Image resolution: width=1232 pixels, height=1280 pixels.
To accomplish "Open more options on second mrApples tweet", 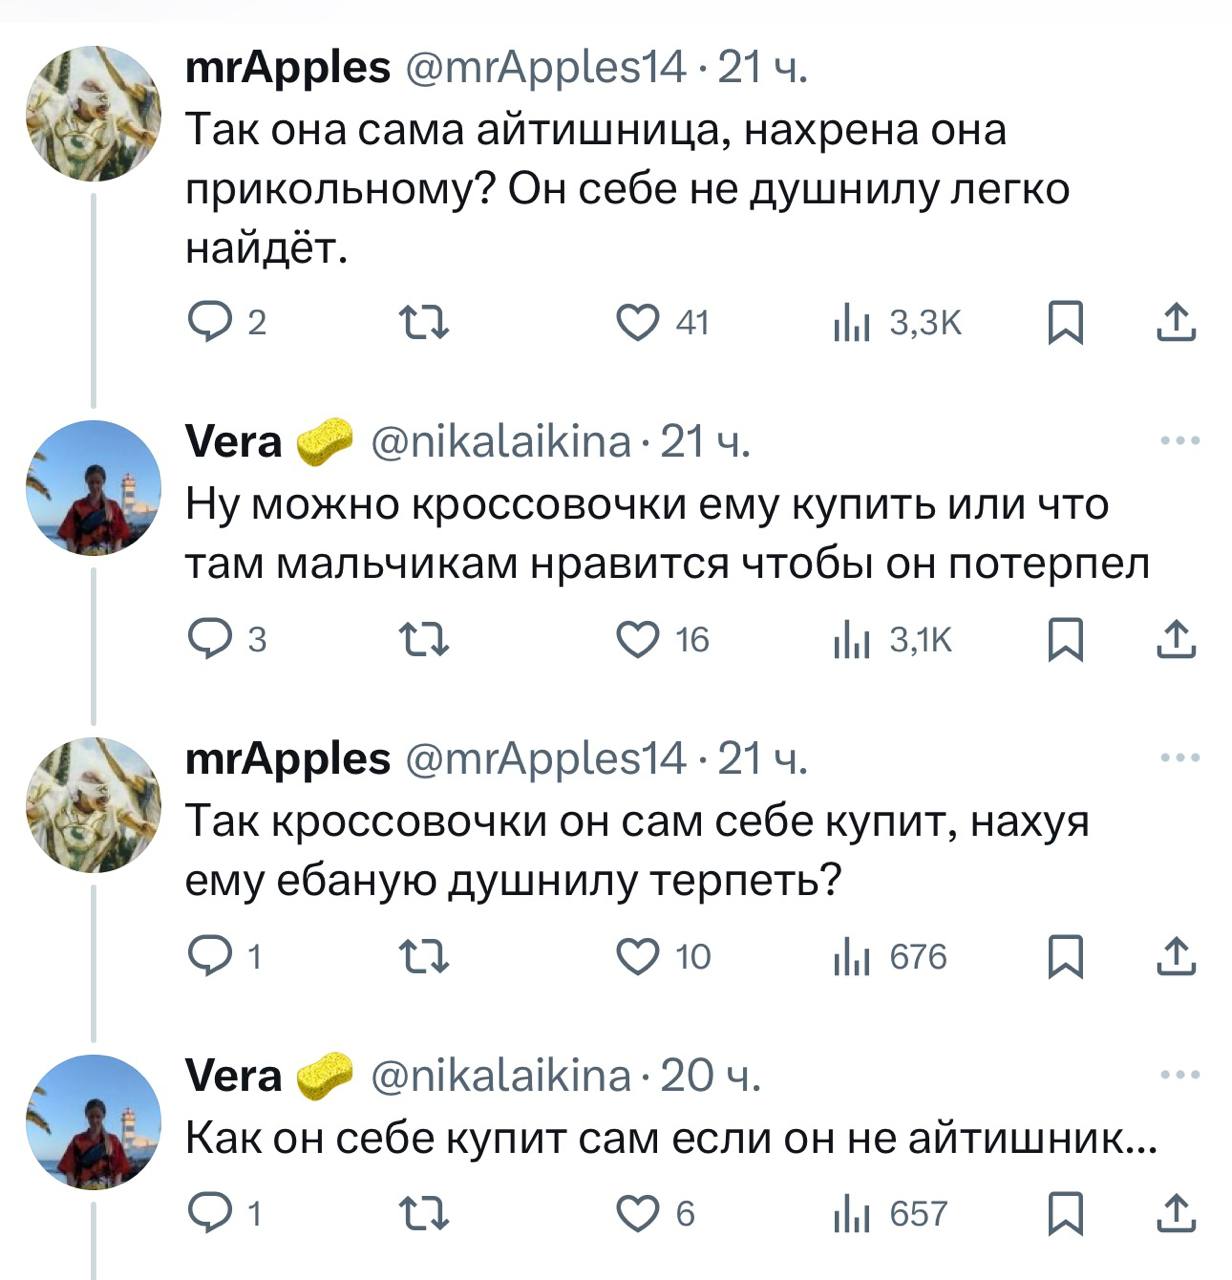I will (x=1180, y=759).
